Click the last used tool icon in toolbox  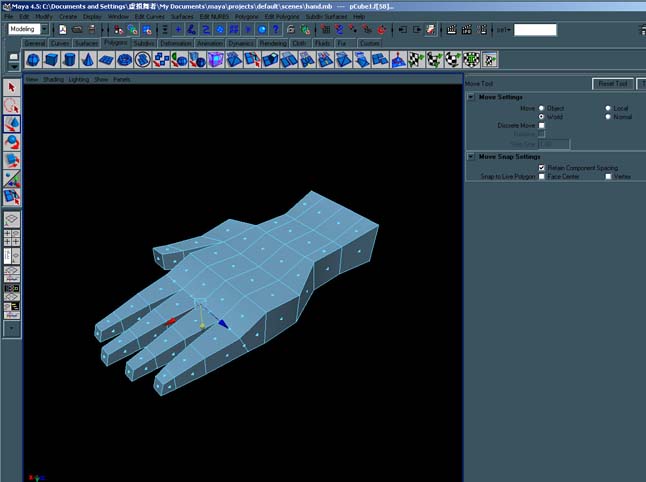click(x=12, y=197)
